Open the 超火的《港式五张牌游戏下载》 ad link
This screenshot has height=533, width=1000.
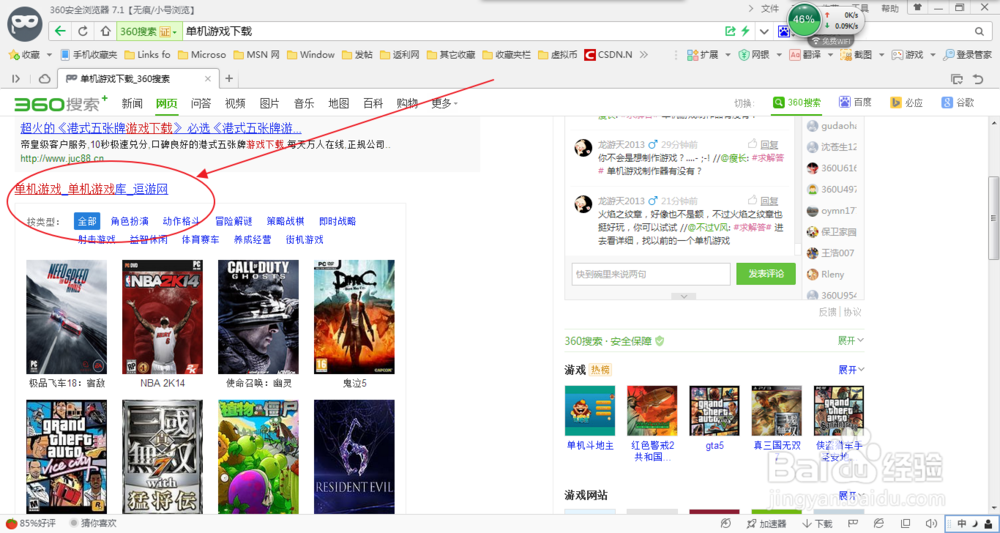click(x=161, y=127)
